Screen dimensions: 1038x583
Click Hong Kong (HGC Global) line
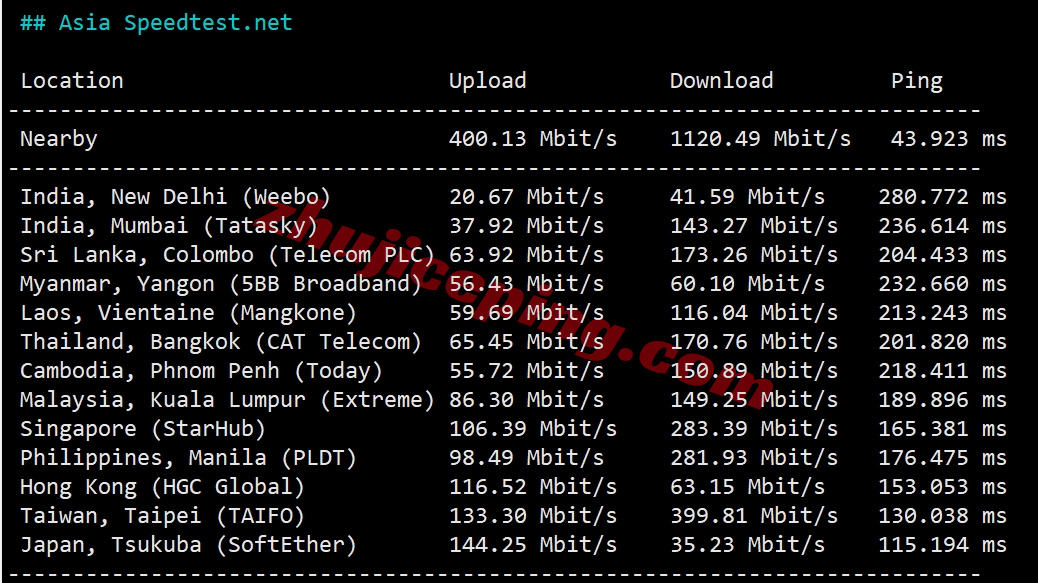click(x=513, y=488)
